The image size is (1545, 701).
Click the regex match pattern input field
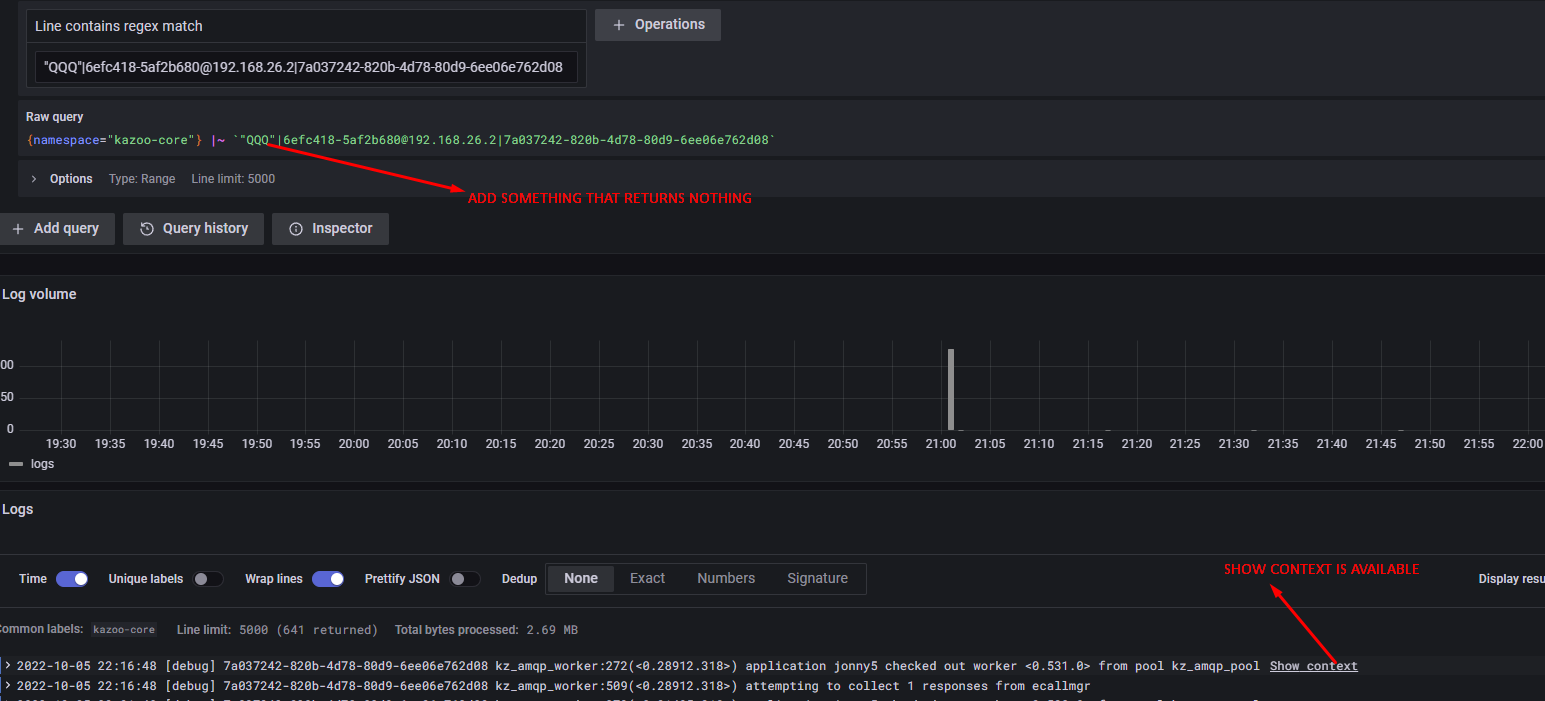click(x=306, y=67)
